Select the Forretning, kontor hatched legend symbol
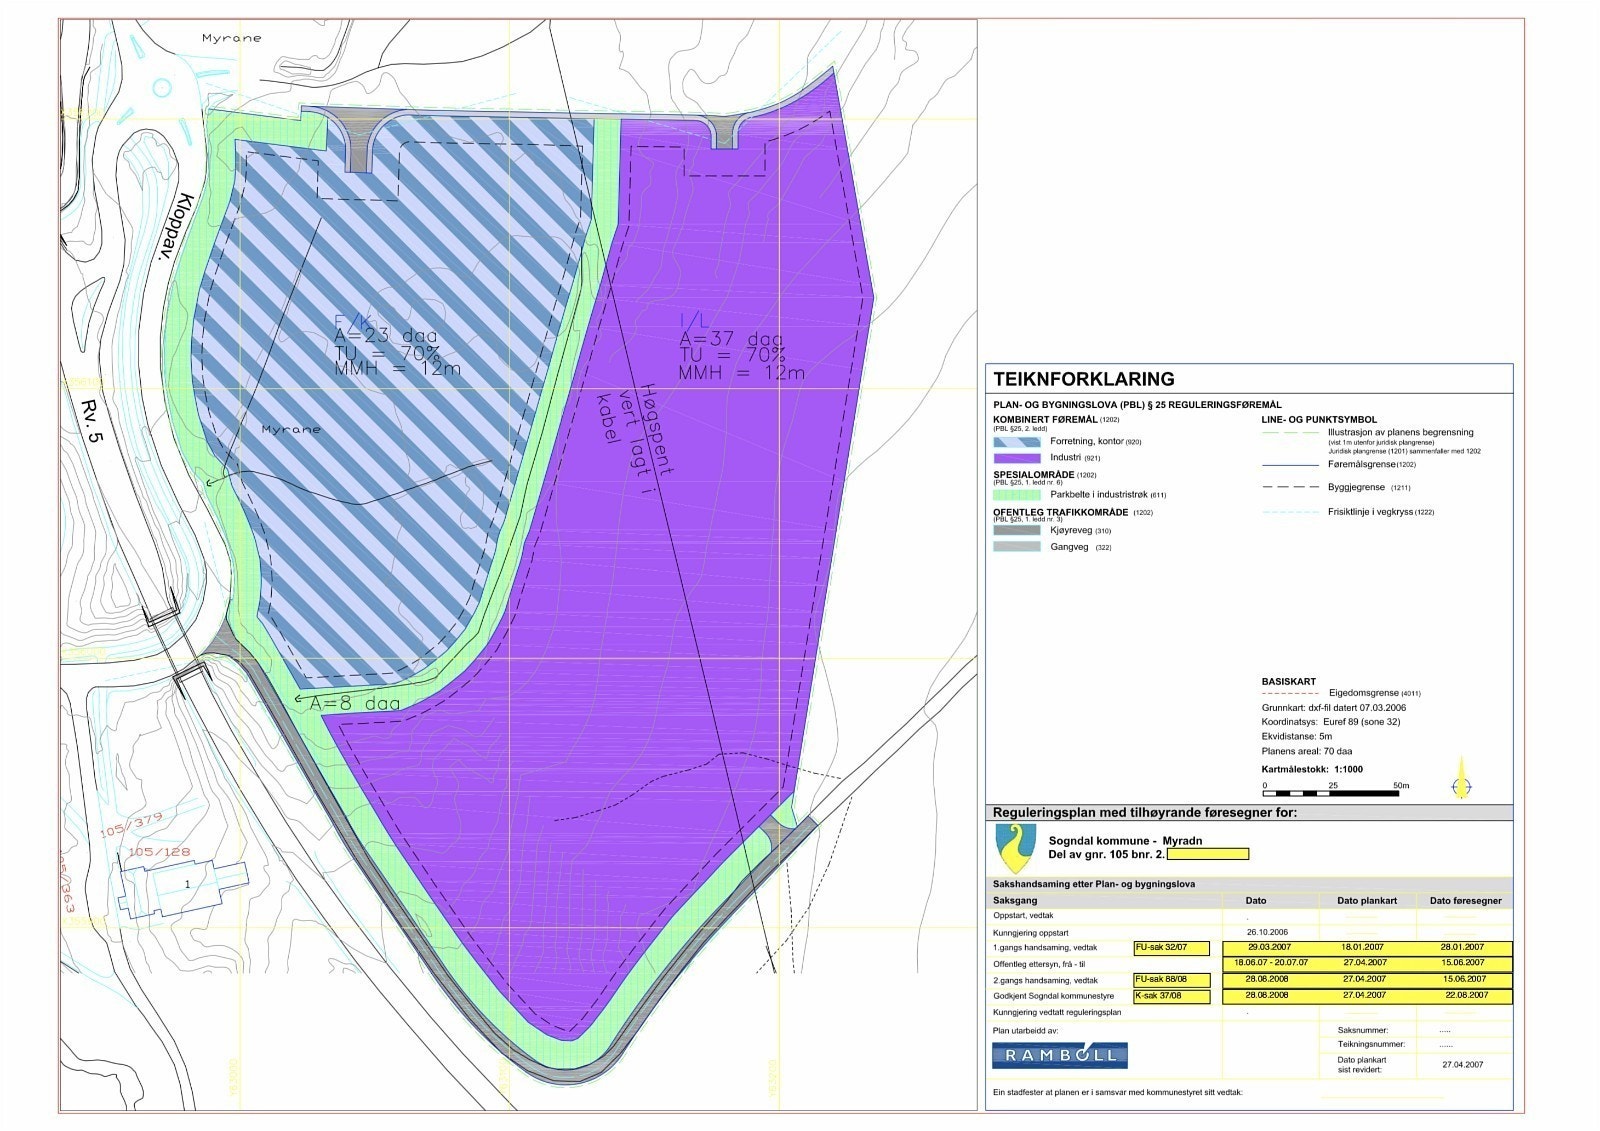The image size is (1600, 1131). (1018, 441)
